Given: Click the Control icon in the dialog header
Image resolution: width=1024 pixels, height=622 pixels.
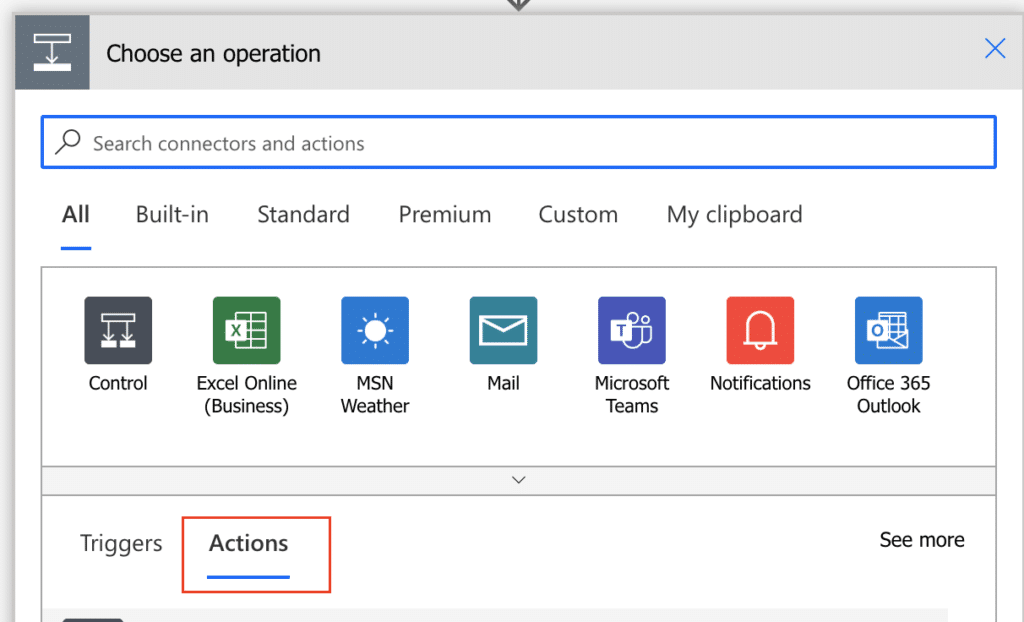Looking at the screenshot, I should coord(51,51).
